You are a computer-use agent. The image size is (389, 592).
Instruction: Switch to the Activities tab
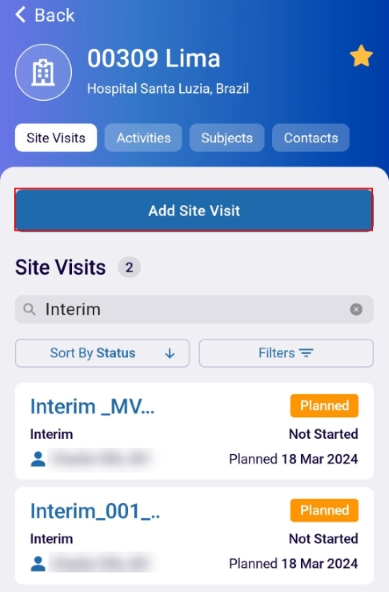(144, 138)
